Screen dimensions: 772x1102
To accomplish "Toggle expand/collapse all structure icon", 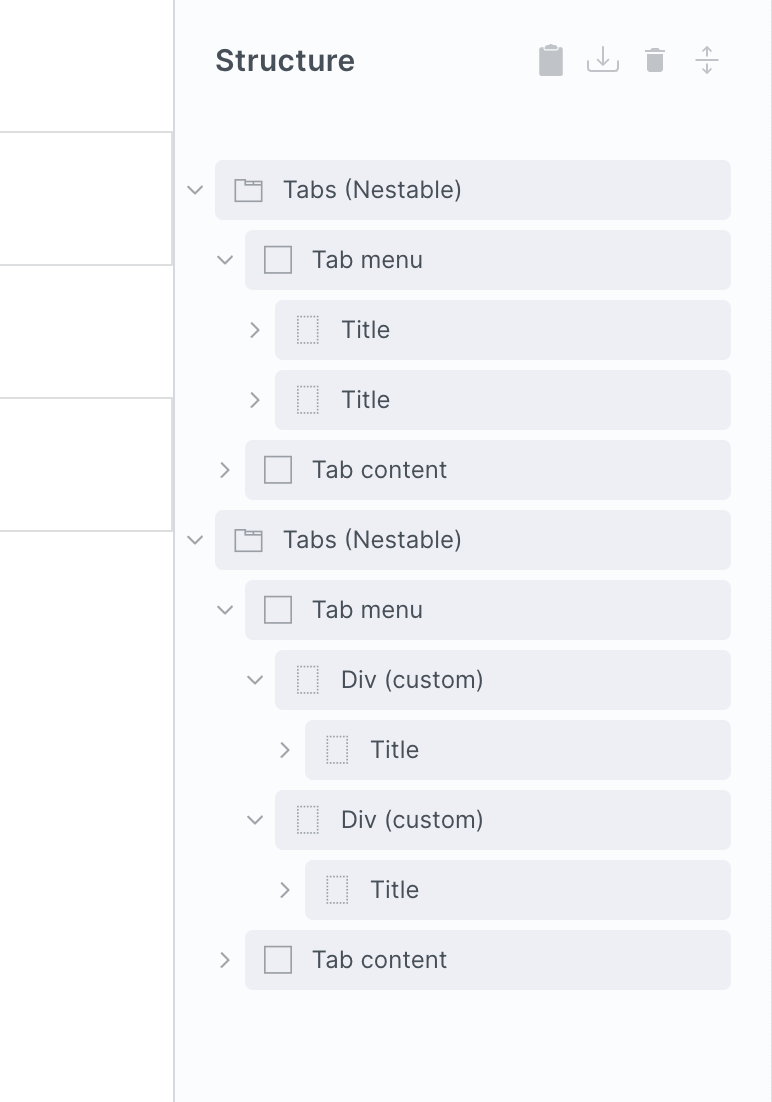I will (x=707, y=61).
